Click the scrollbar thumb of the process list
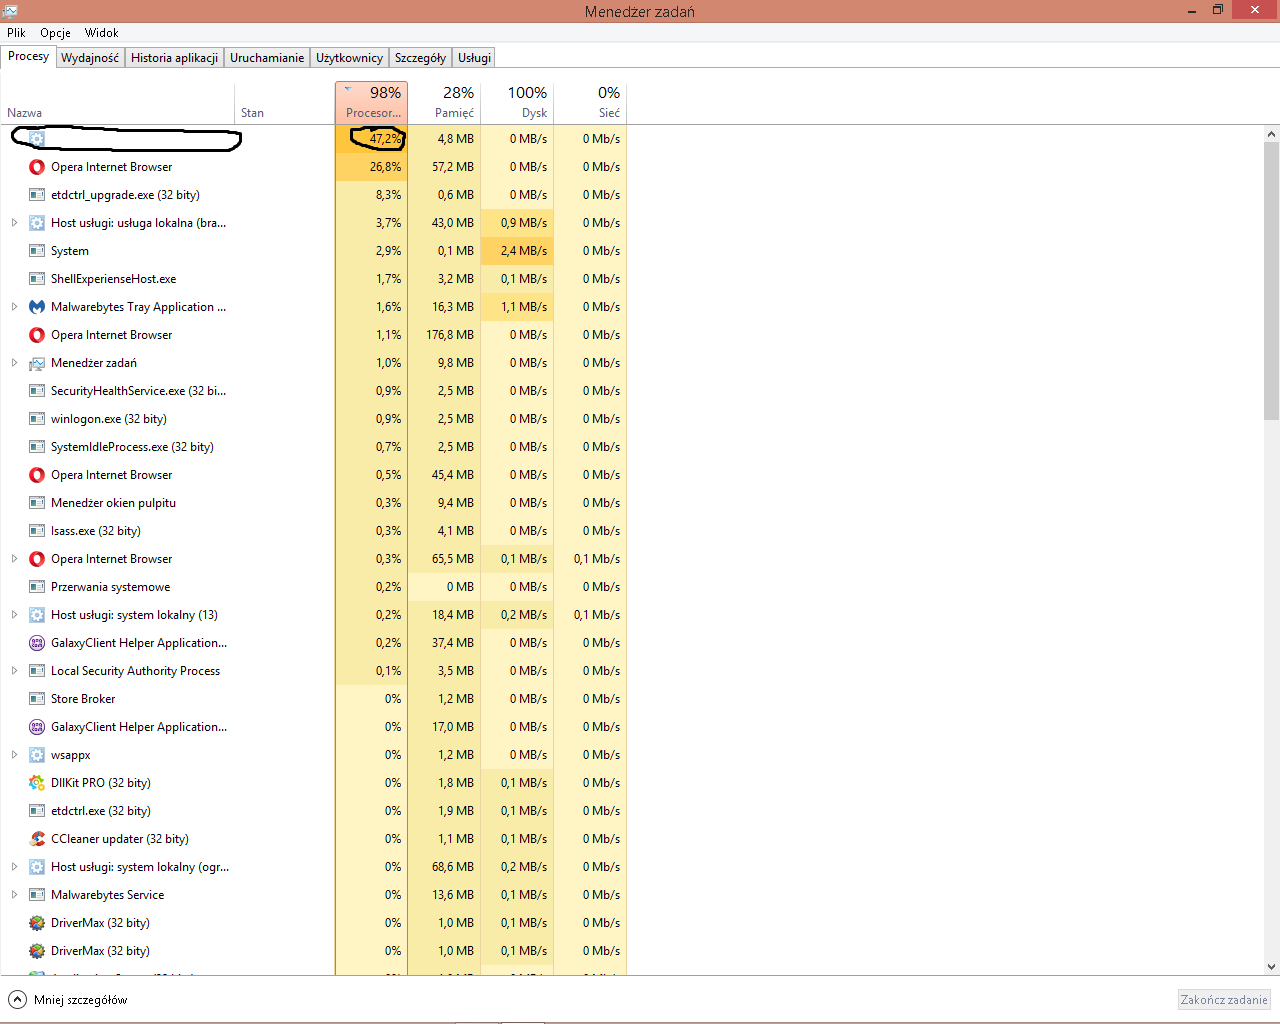Viewport: 1280px width, 1024px height. 1271,281
